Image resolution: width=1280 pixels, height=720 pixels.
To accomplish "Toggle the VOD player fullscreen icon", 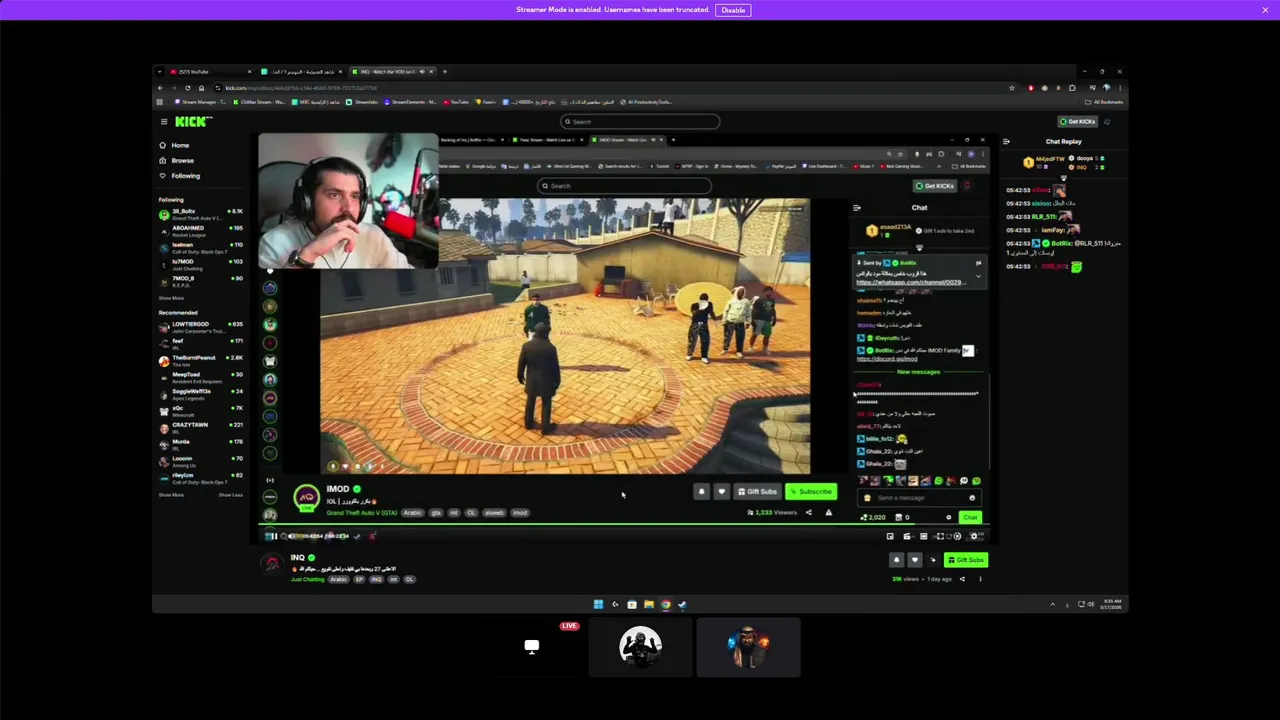I will [940, 536].
